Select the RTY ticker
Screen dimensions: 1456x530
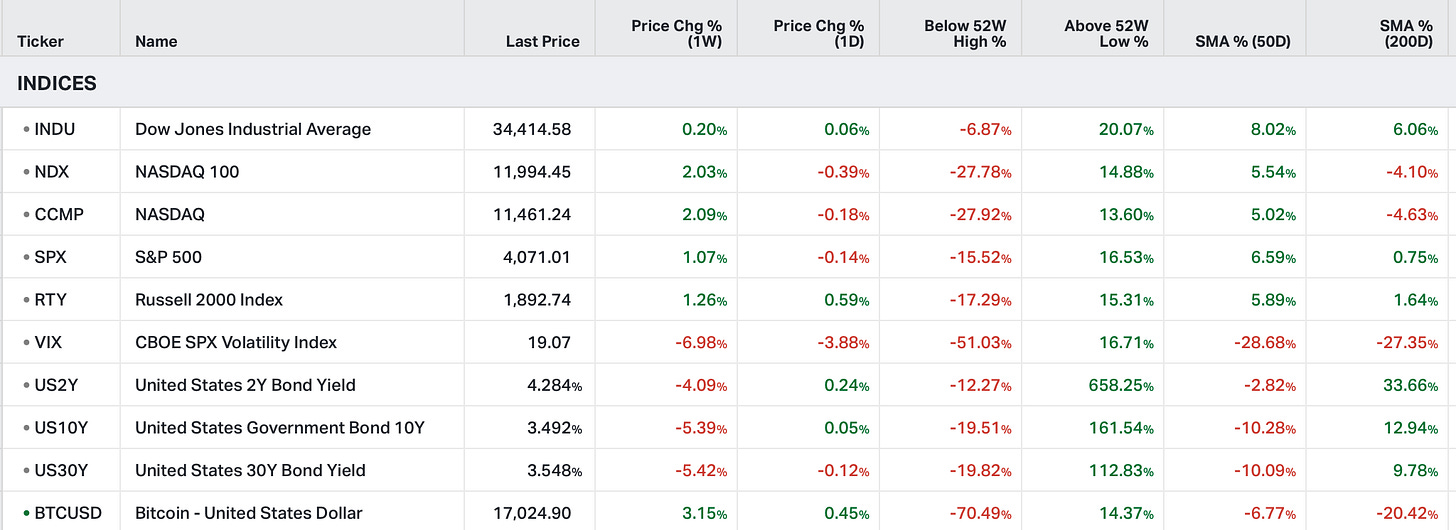(x=50, y=300)
